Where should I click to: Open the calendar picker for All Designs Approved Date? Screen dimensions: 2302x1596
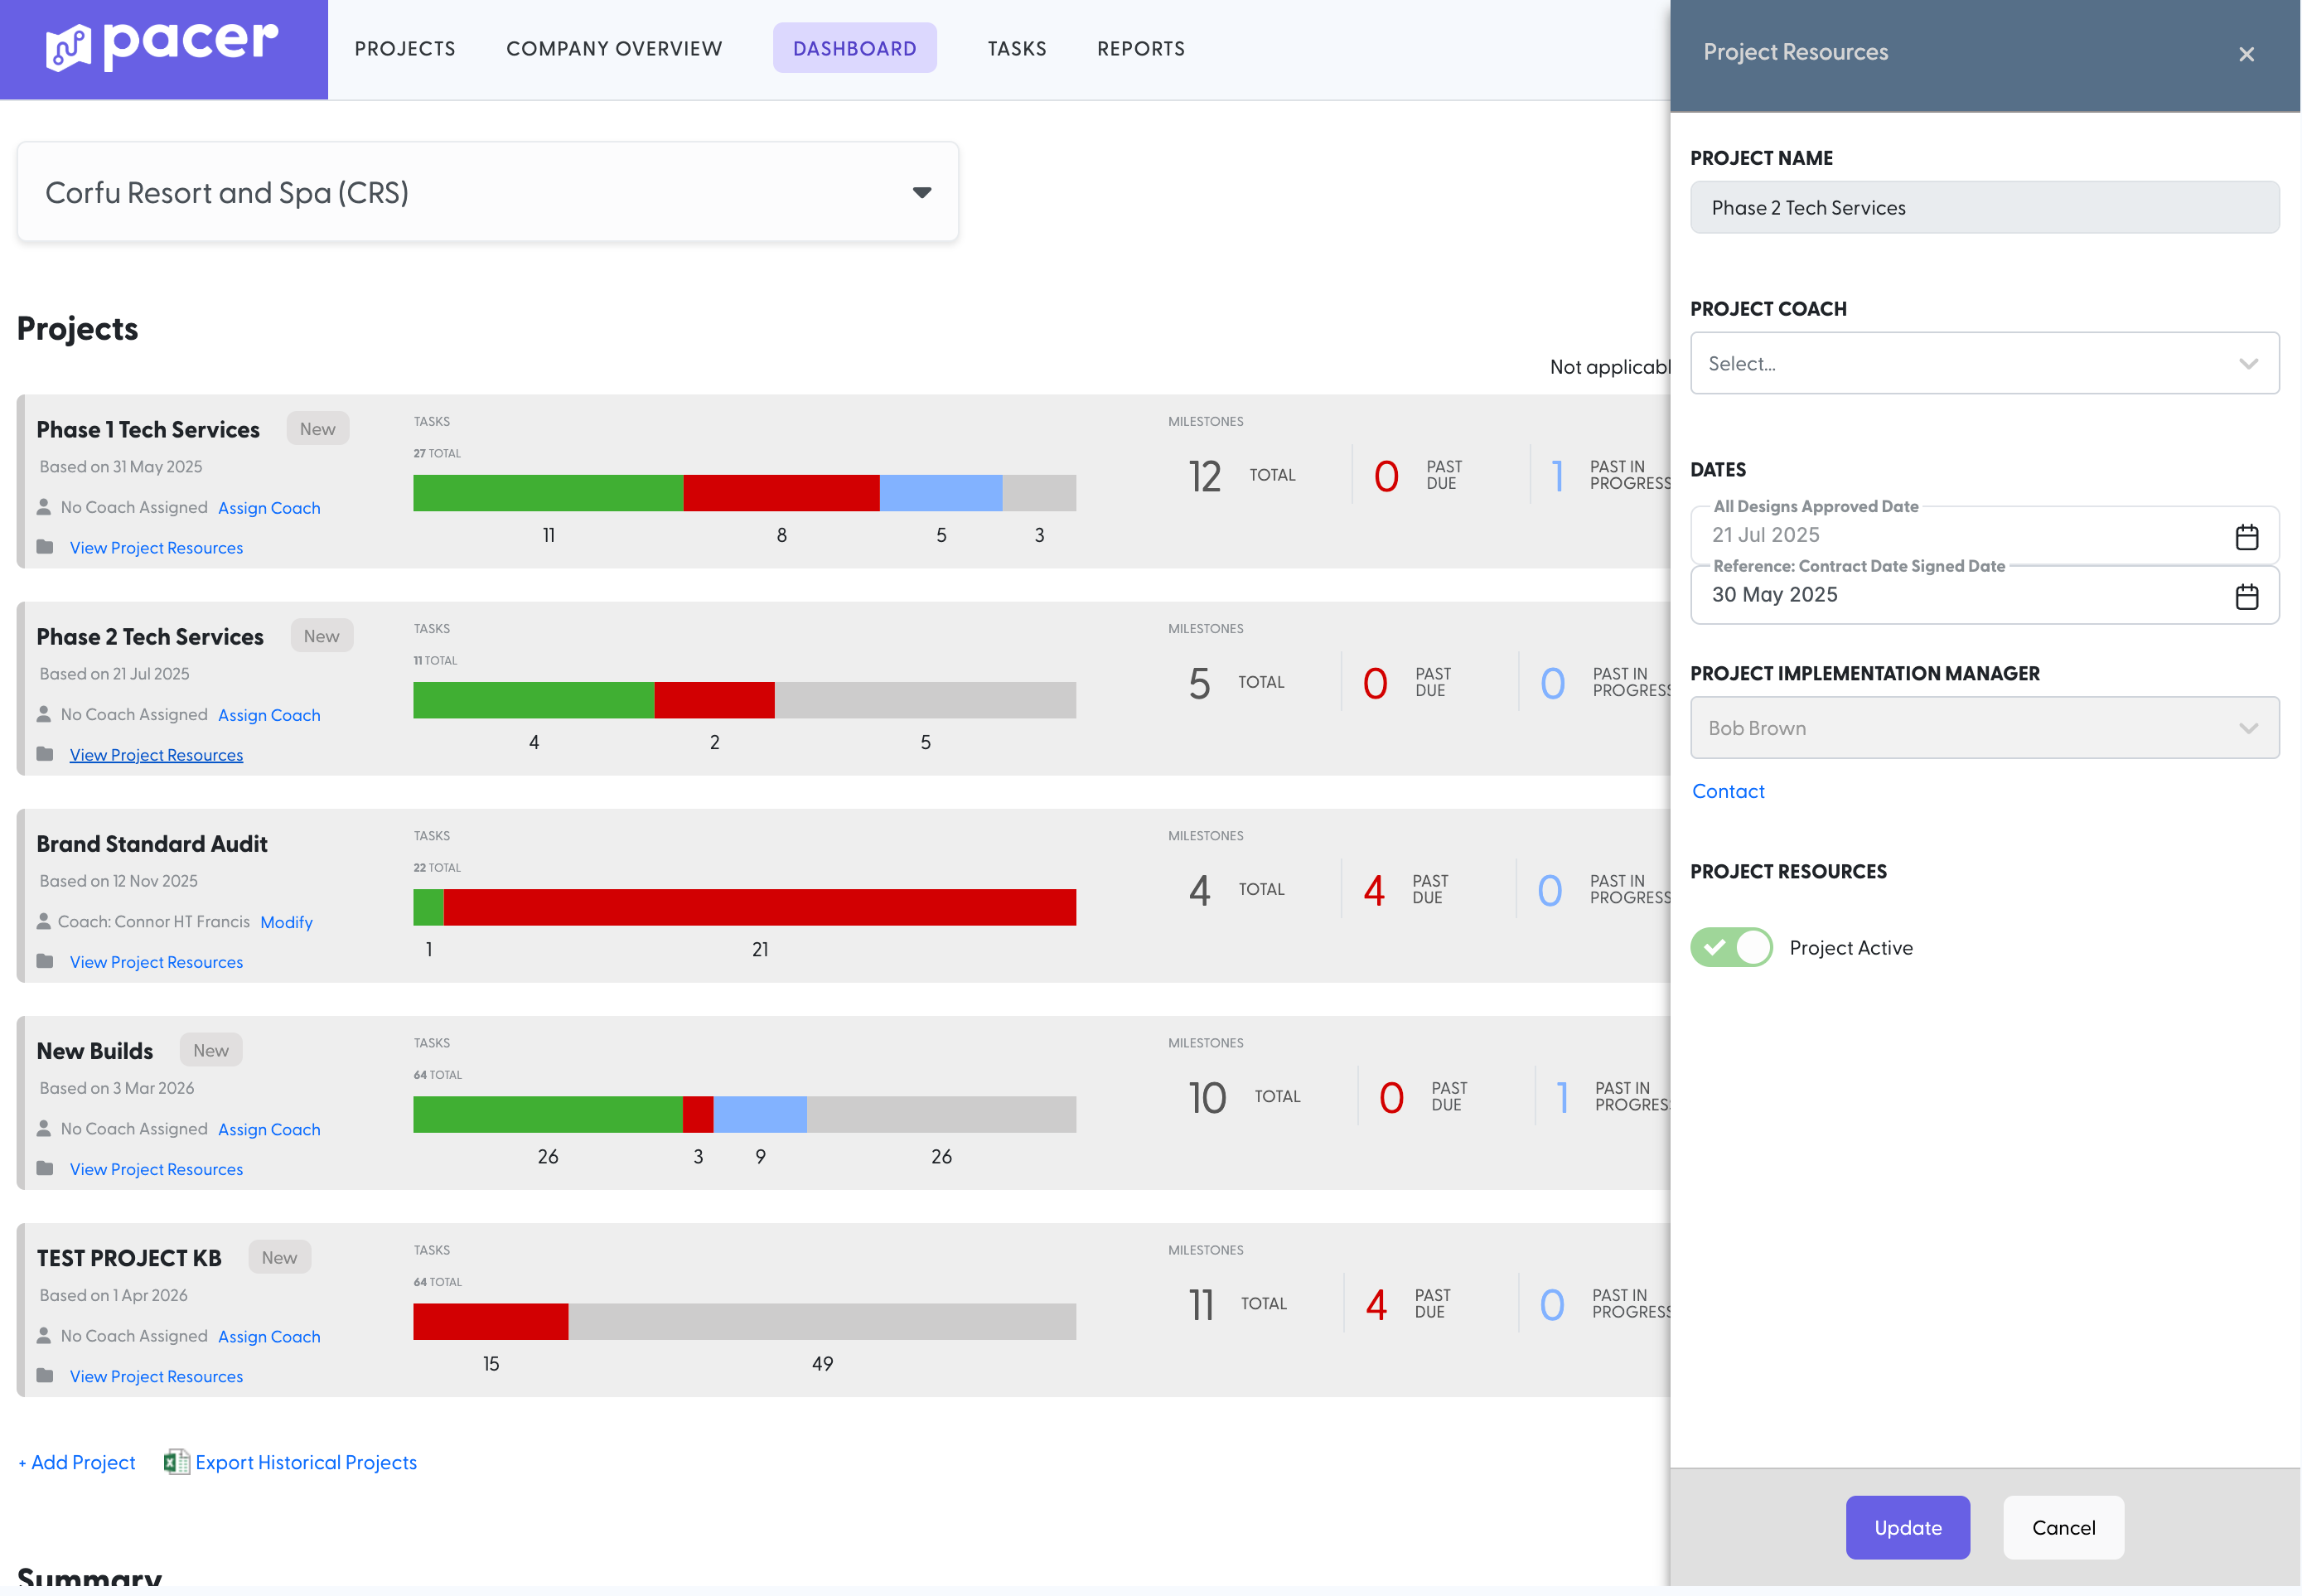tap(2246, 536)
